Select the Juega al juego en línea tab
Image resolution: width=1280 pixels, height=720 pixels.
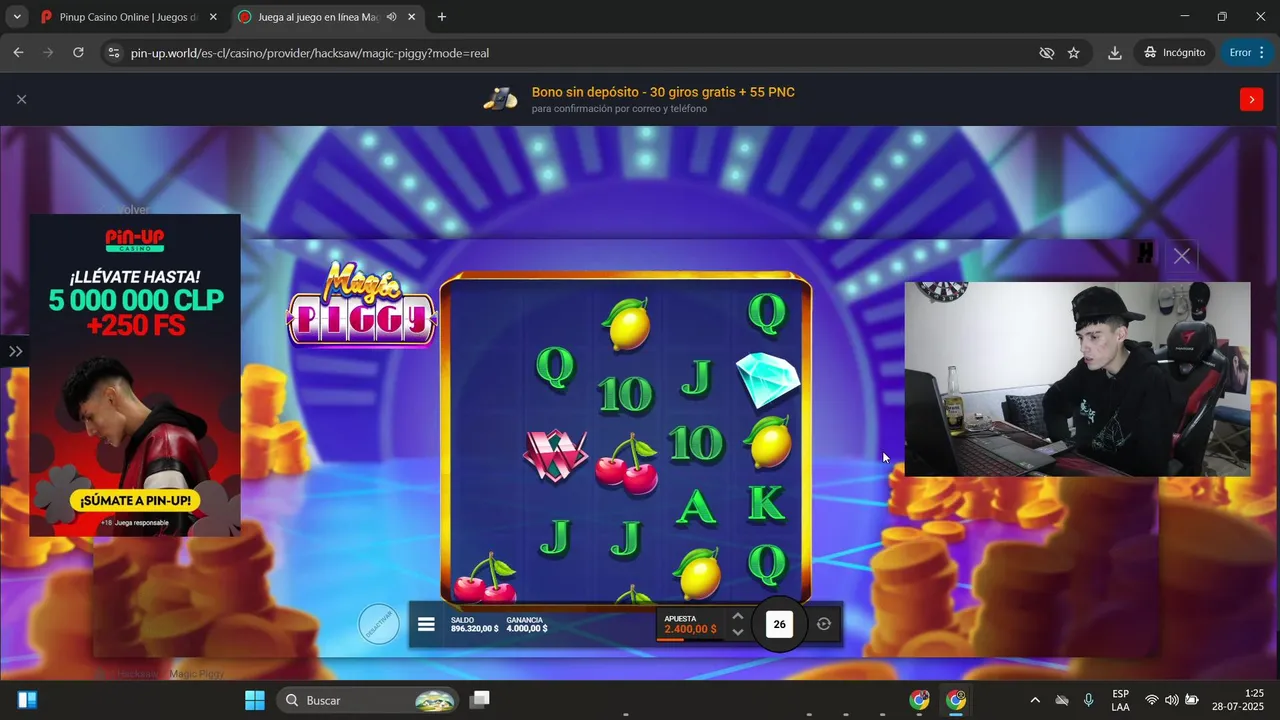[317, 17]
